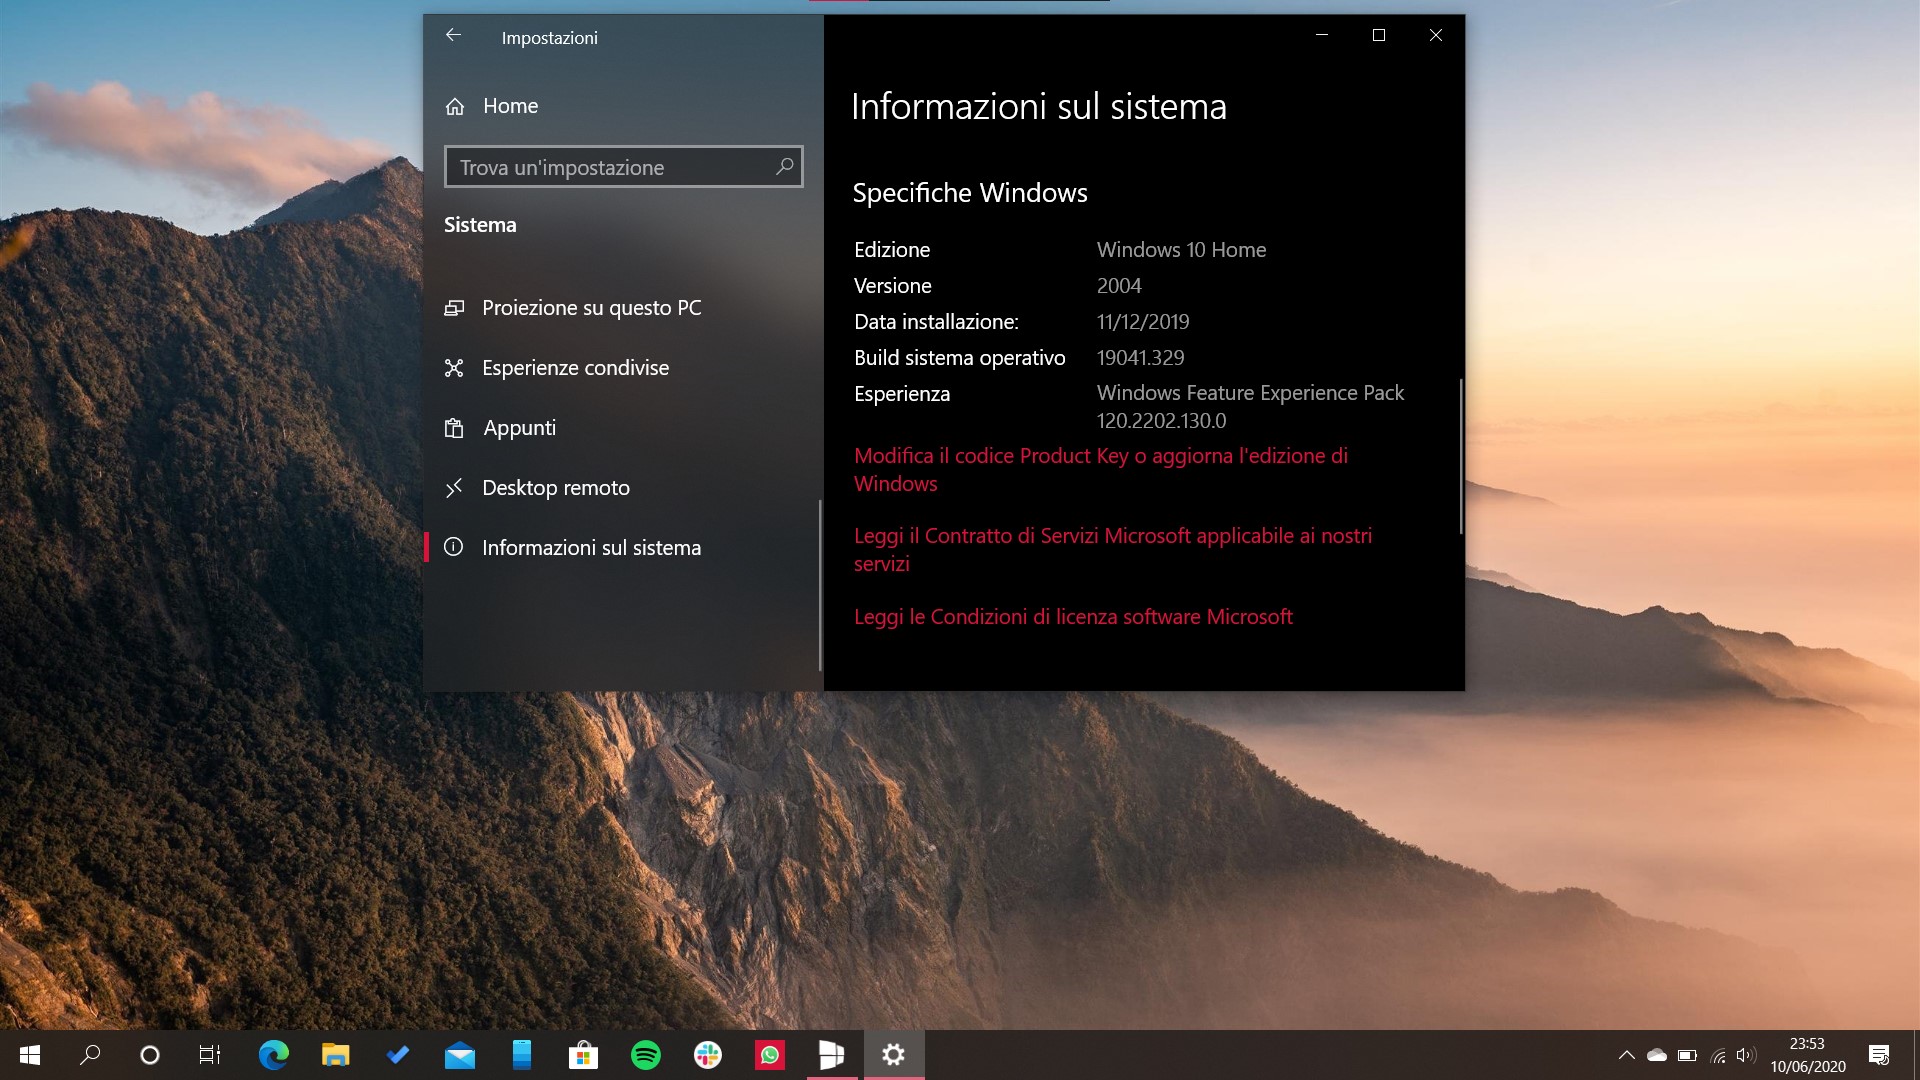Click the Show desktop strip

point(1916,1055)
